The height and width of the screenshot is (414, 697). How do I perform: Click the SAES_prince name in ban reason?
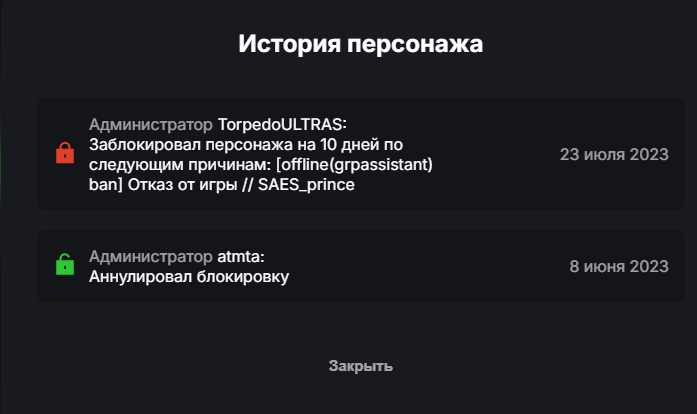pos(306,185)
